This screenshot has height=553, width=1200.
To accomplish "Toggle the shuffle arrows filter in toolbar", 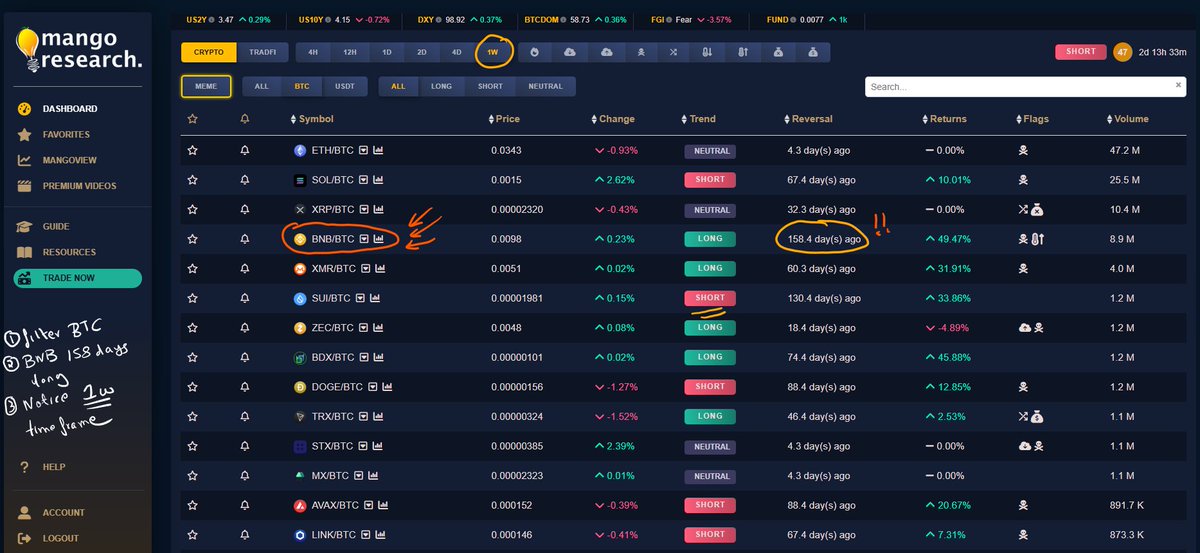I will pyautogui.click(x=674, y=52).
